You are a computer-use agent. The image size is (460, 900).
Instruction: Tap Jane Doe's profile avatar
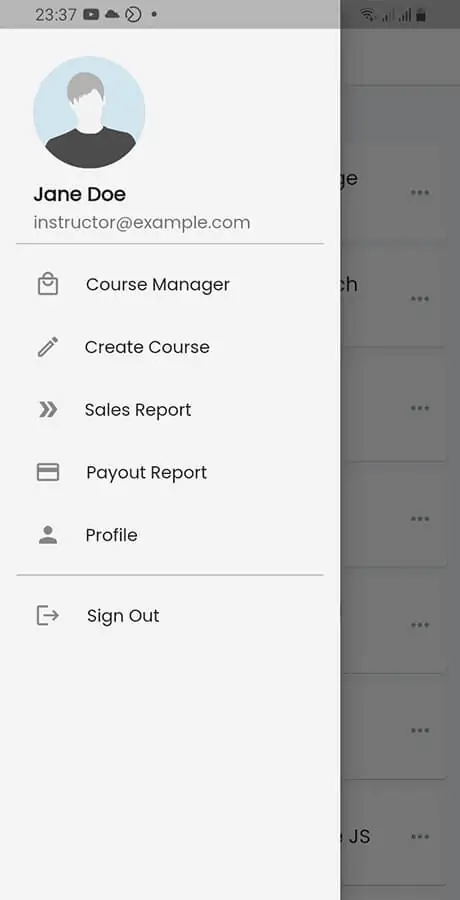coord(89,112)
